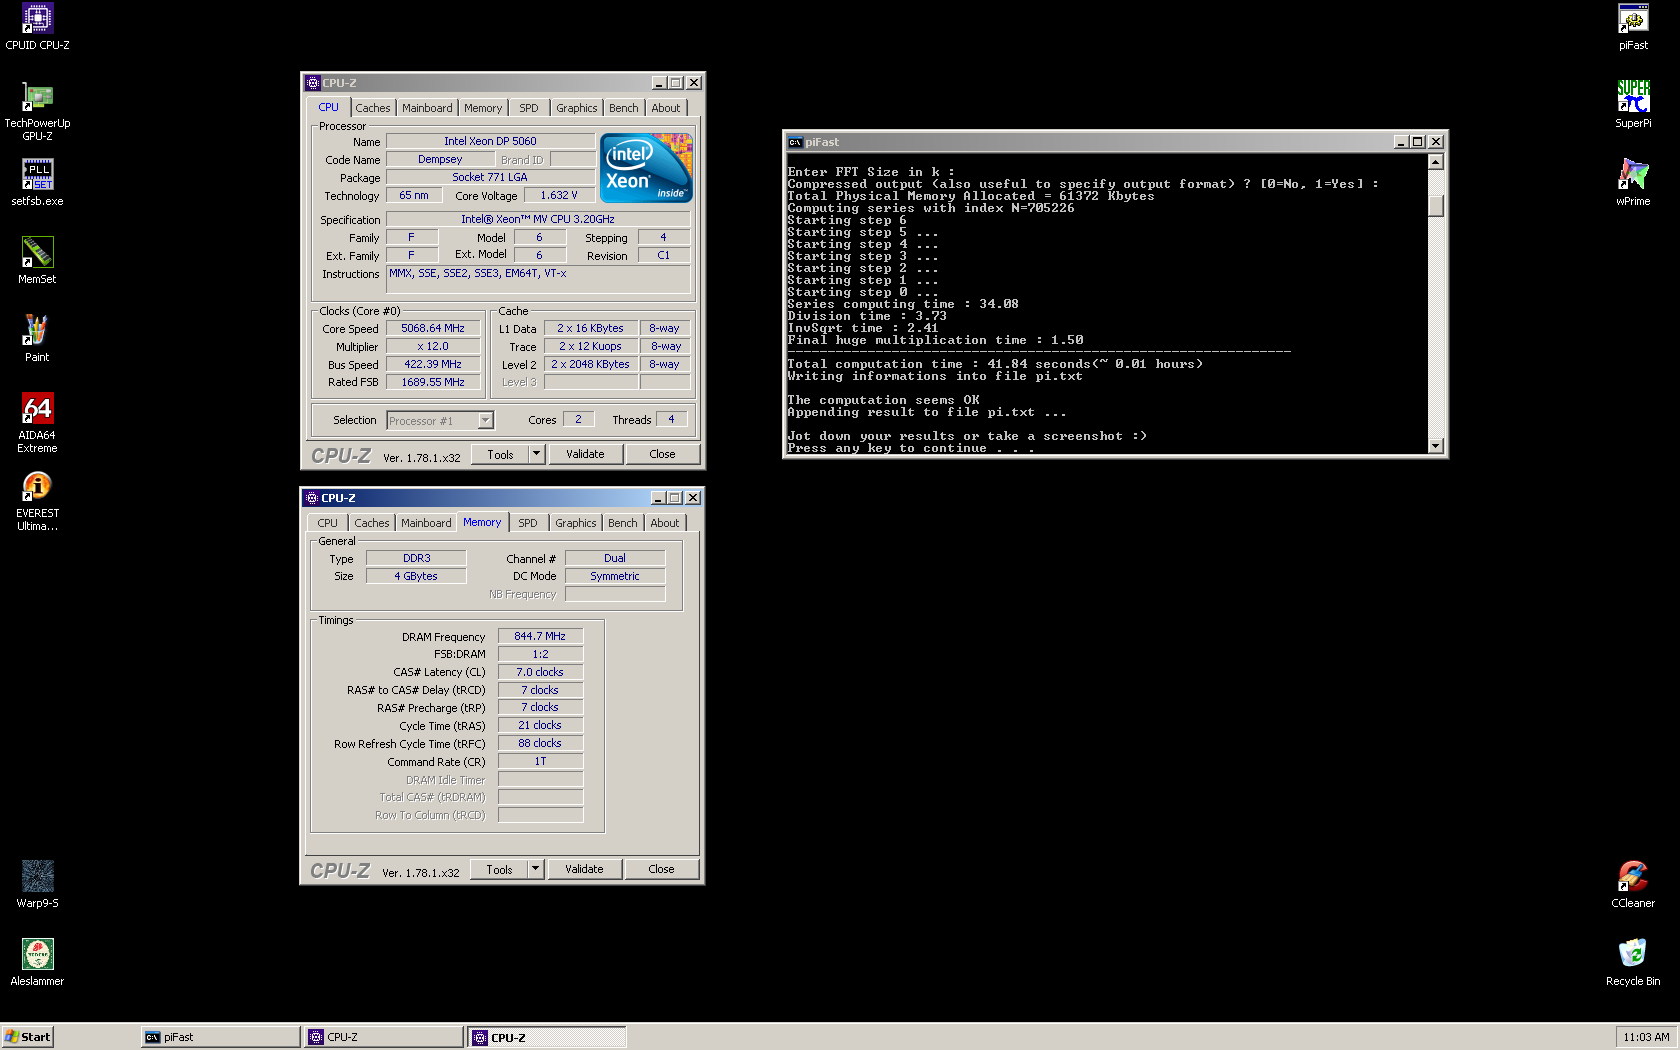Switch to Memory tab in top CPU-Z window
The width and height of the screenshot is (1680, 1050).
pos(483,108)
